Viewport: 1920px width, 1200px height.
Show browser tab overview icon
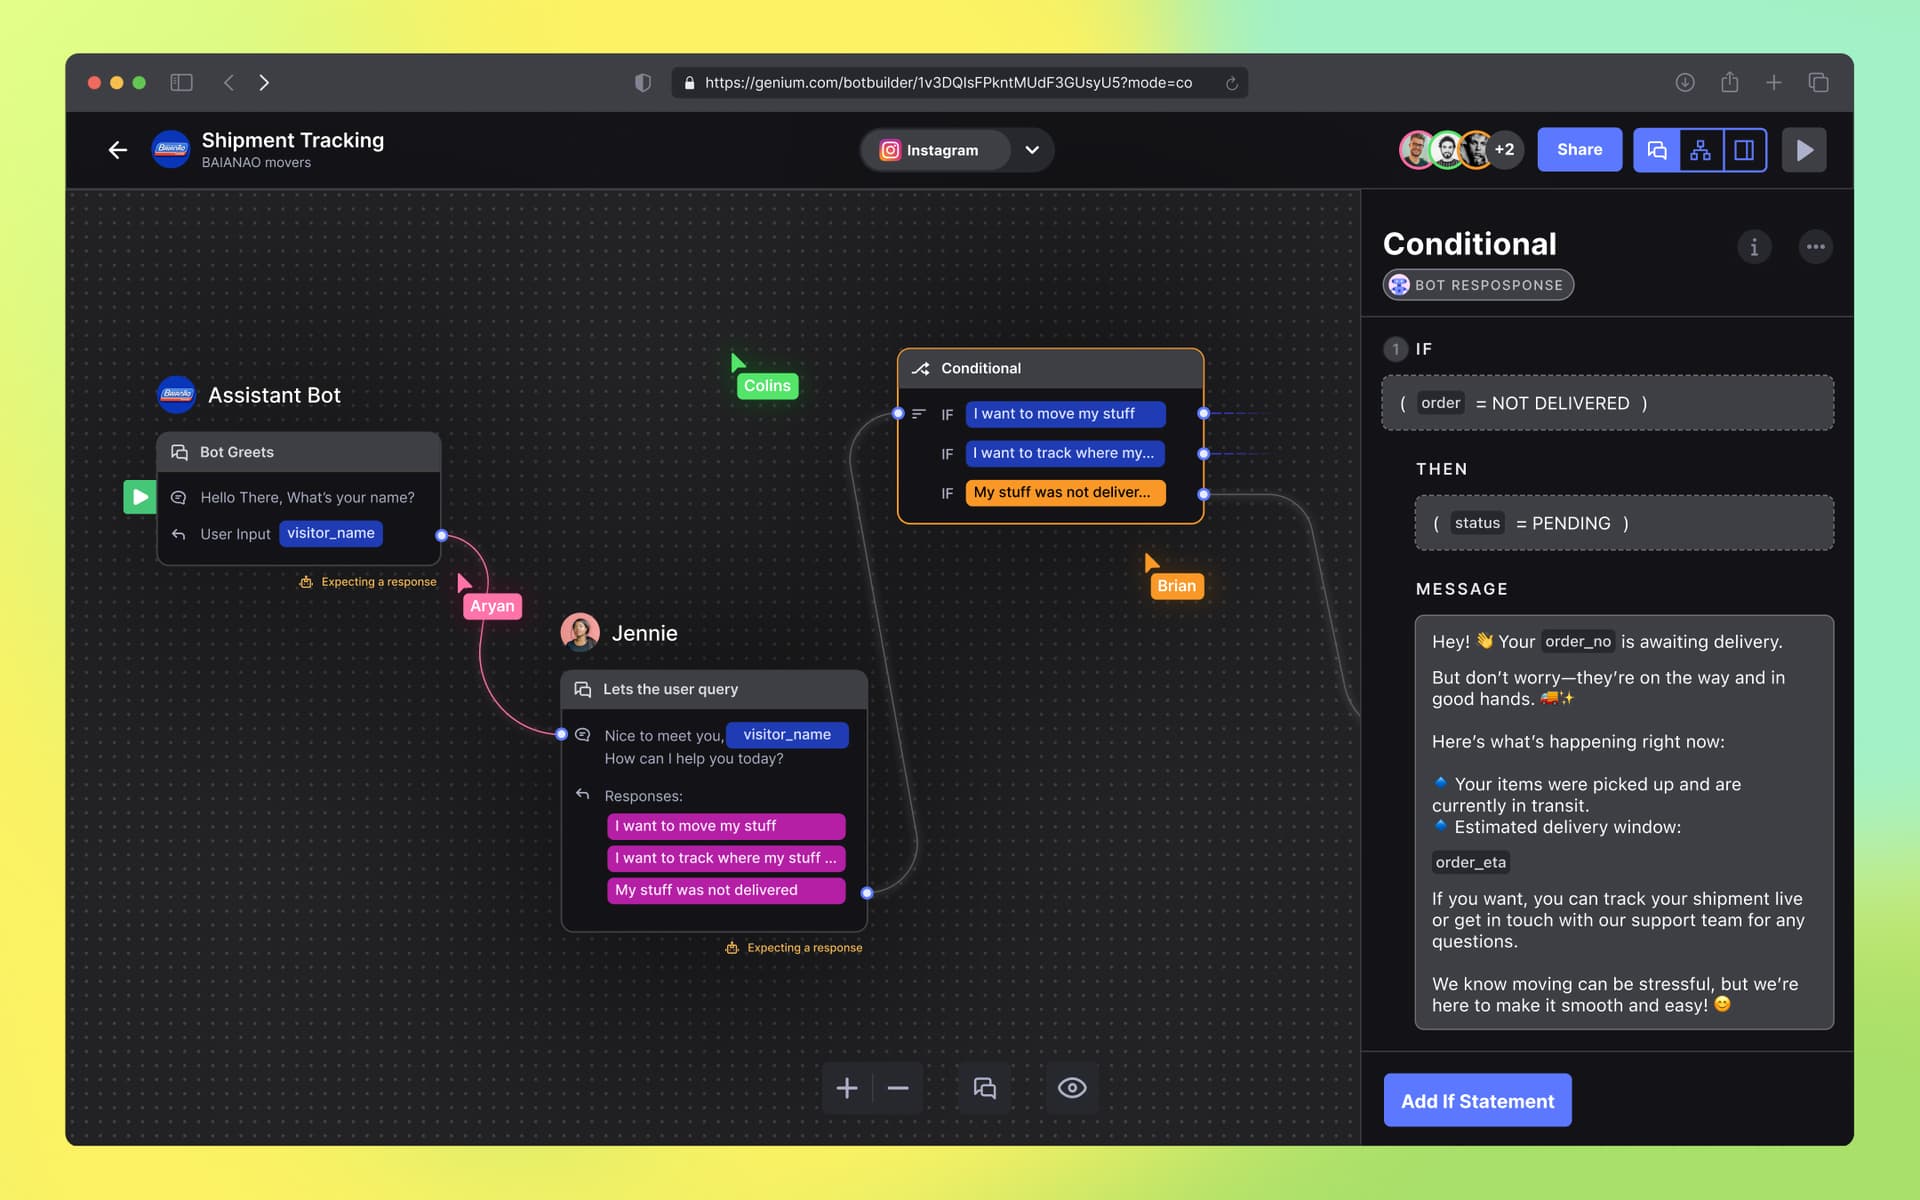pyautogui.click(x=1818, y=82)
